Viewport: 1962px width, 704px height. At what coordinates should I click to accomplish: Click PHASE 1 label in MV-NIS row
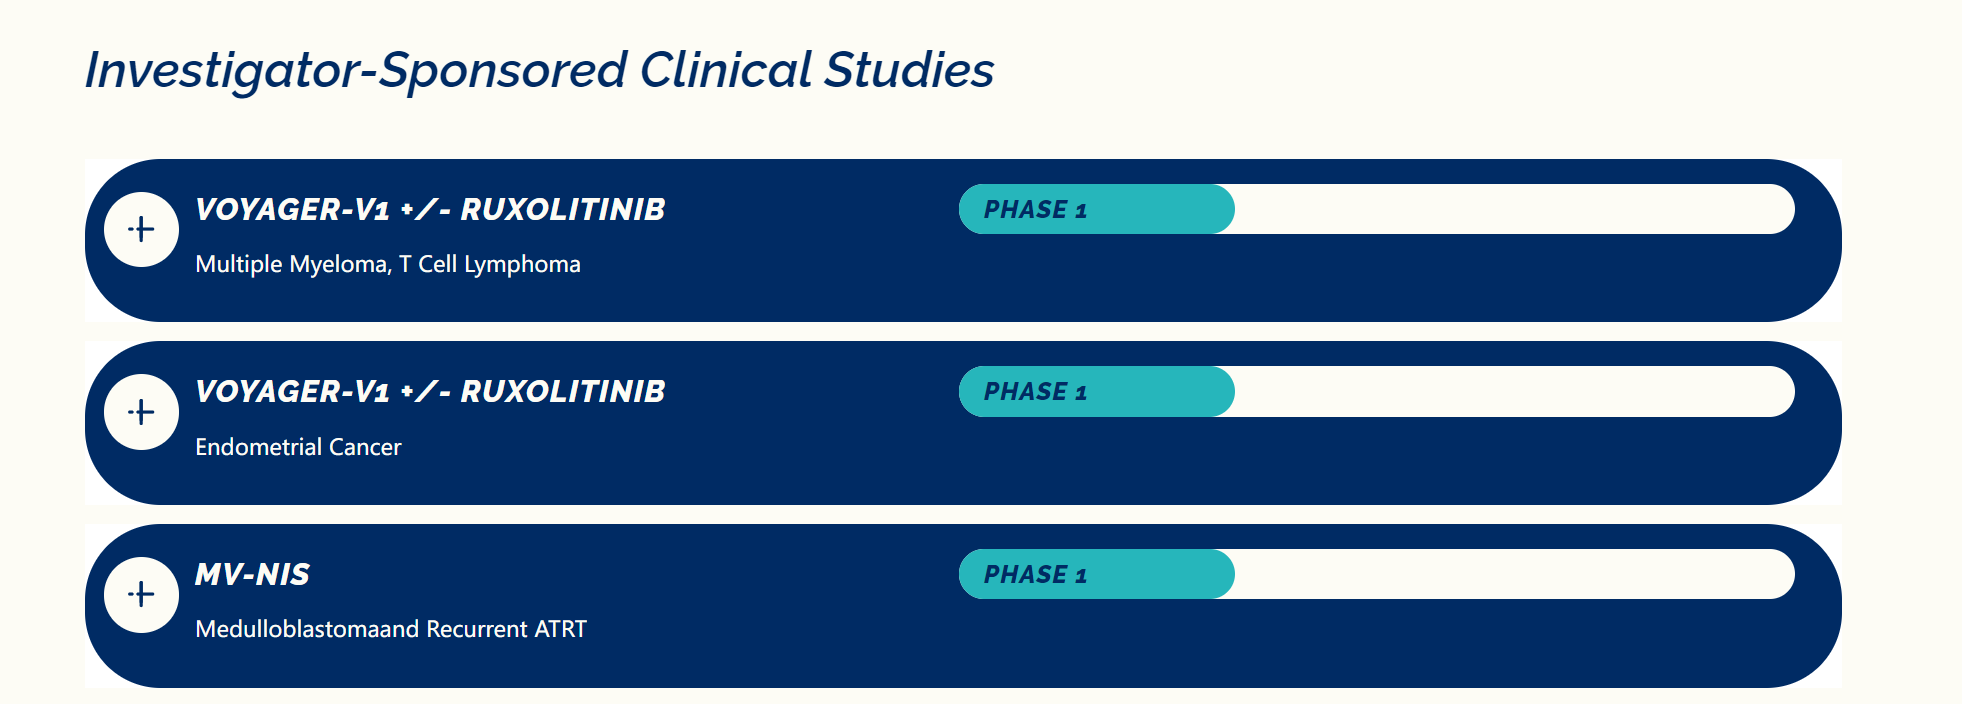[x=1035, y=575]
